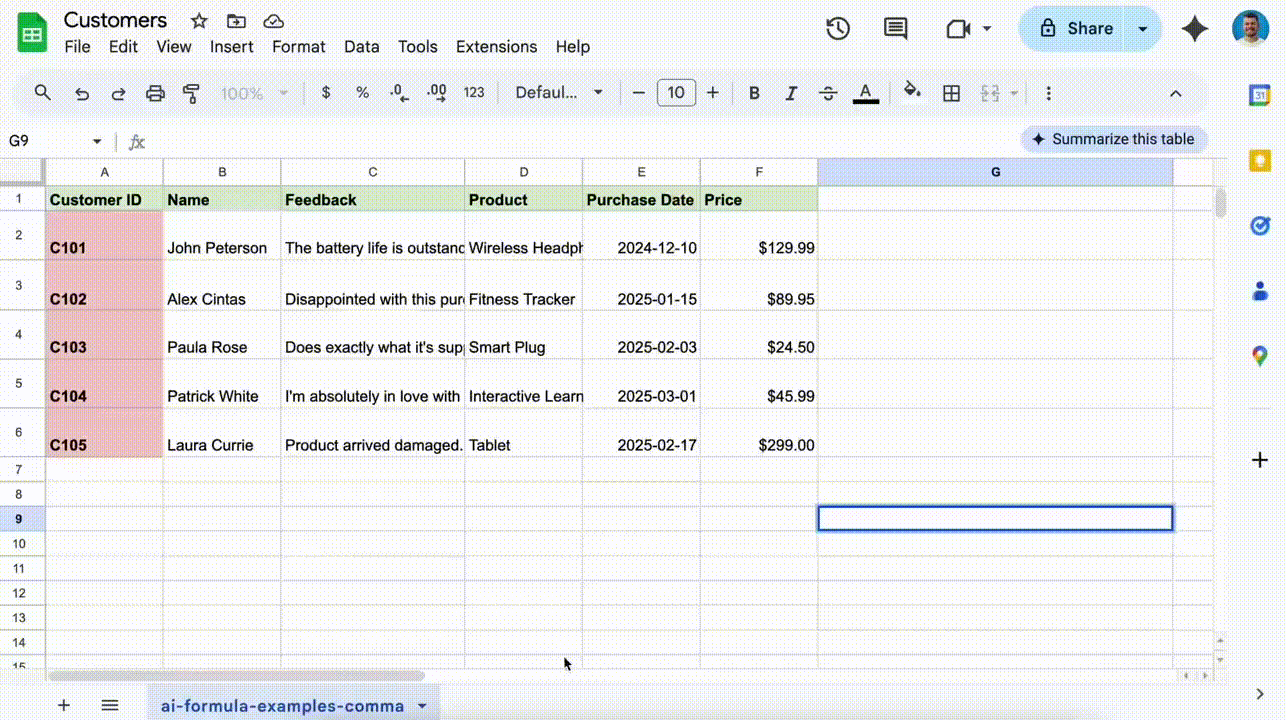Open the Format menu
1286x720 pixels.
coord(299,47)
